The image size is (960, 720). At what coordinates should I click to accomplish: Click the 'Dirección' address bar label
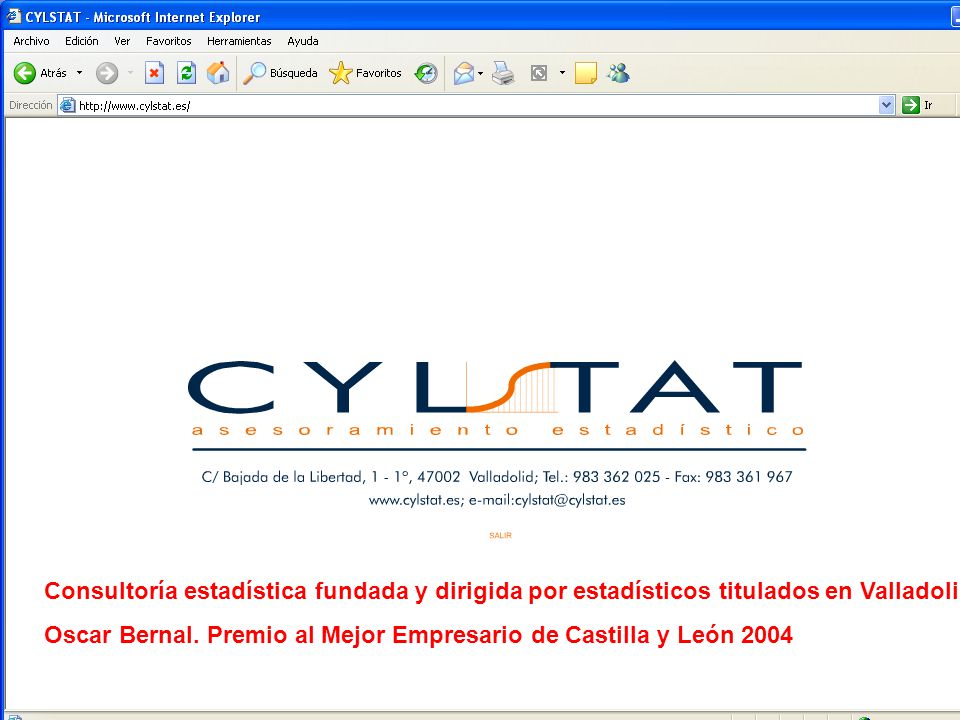31,105
